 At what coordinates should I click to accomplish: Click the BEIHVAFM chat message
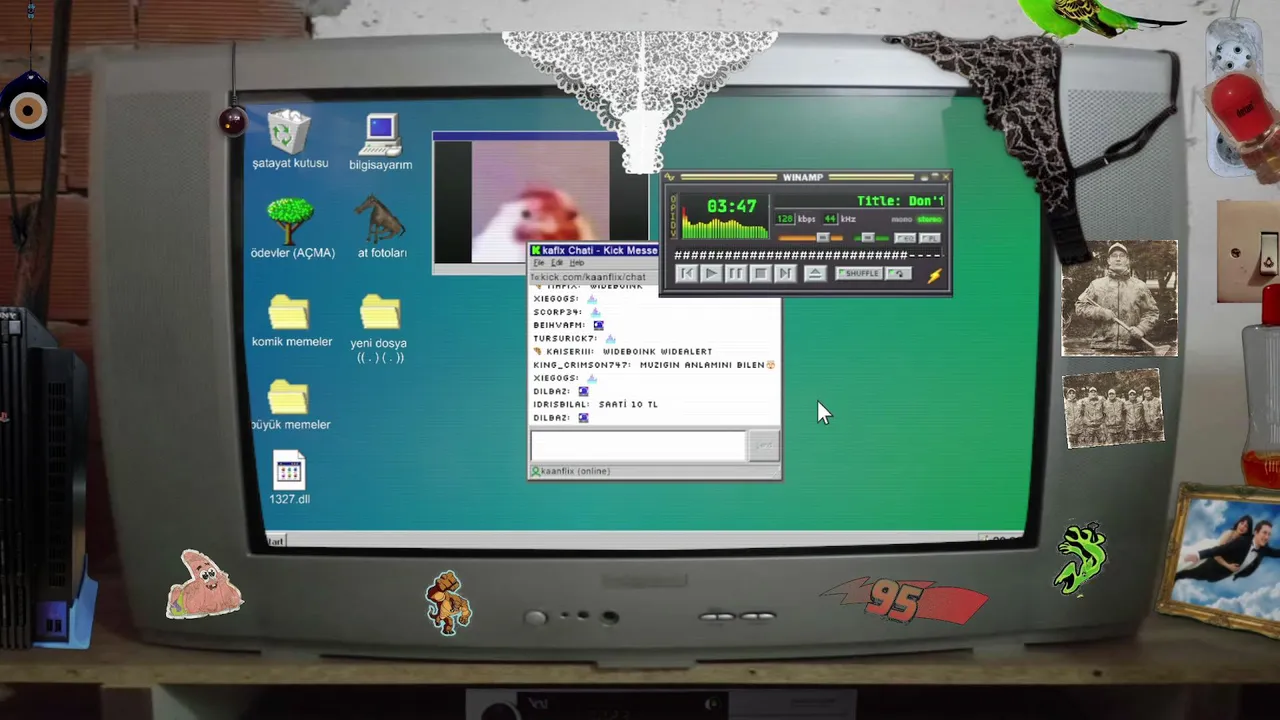click(x=568, y=325)
